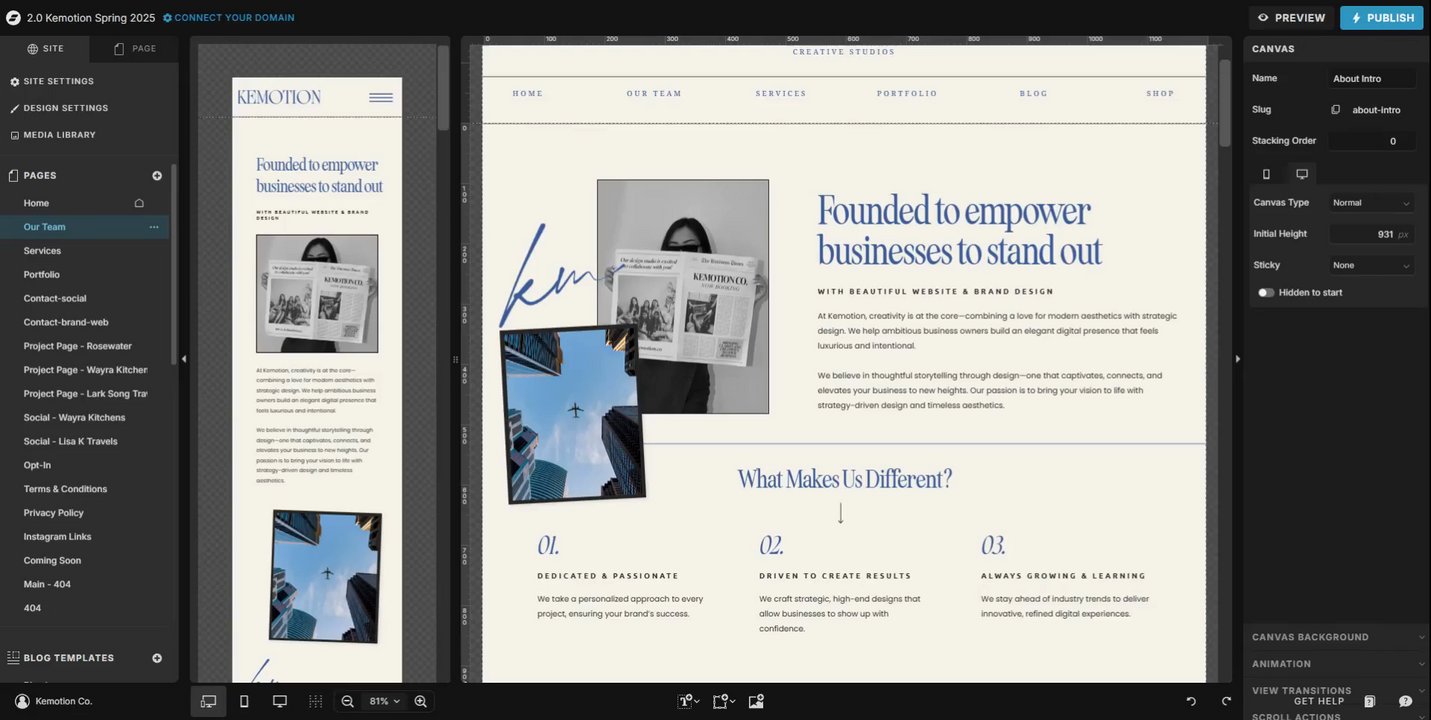Click the redo arrow
1431x720 pixels.
(1227, 701)
